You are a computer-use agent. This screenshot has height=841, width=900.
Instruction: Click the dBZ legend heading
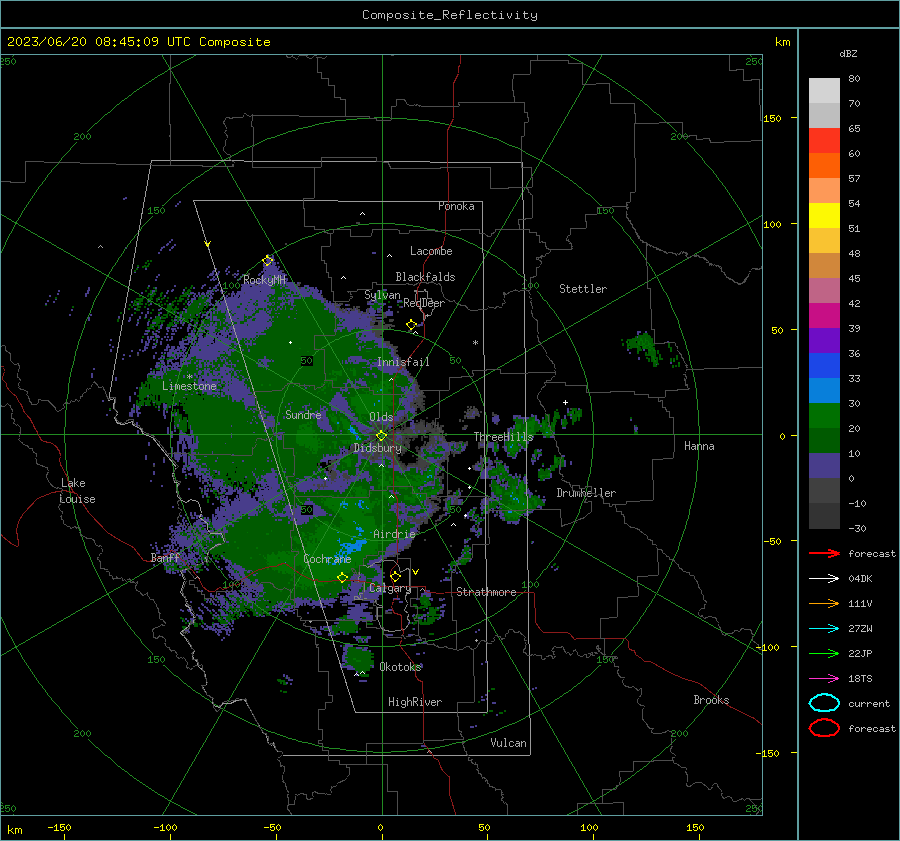[848, 53]
